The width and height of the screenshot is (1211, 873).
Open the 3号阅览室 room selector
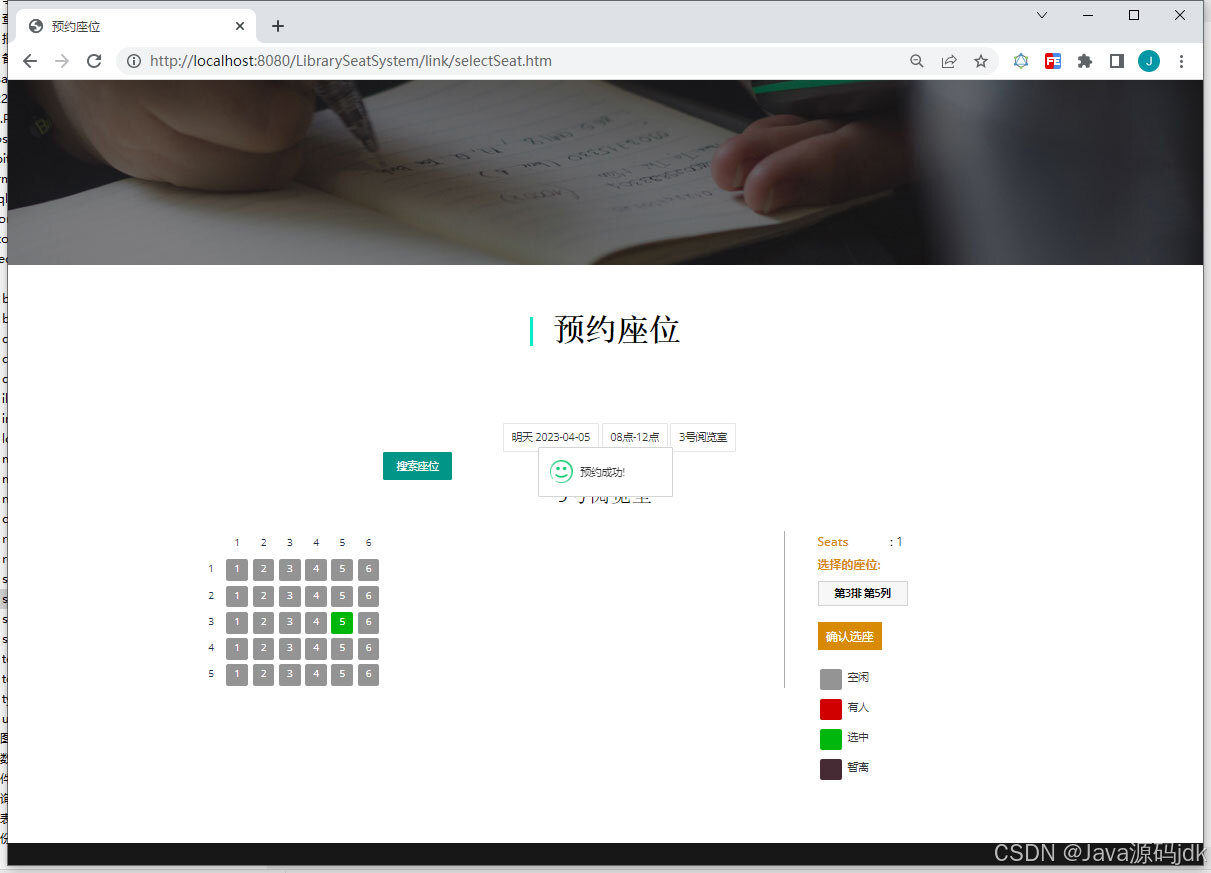pyautogui.click(x=703, y=437)
